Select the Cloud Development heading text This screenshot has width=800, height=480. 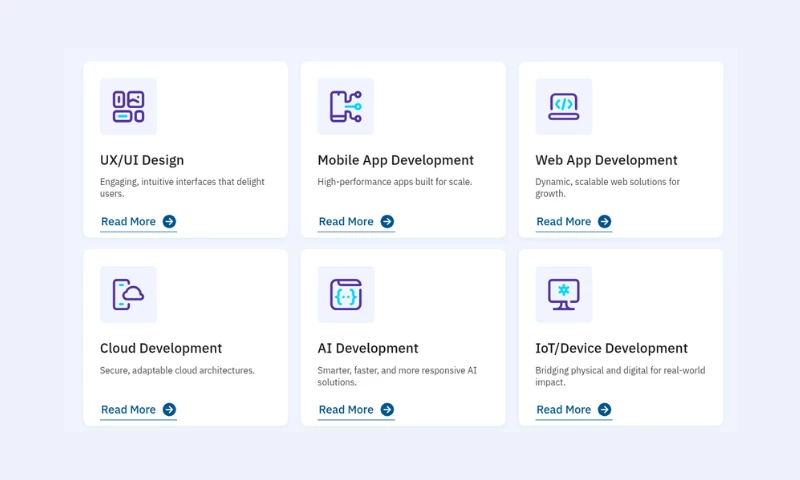(161, 348)
